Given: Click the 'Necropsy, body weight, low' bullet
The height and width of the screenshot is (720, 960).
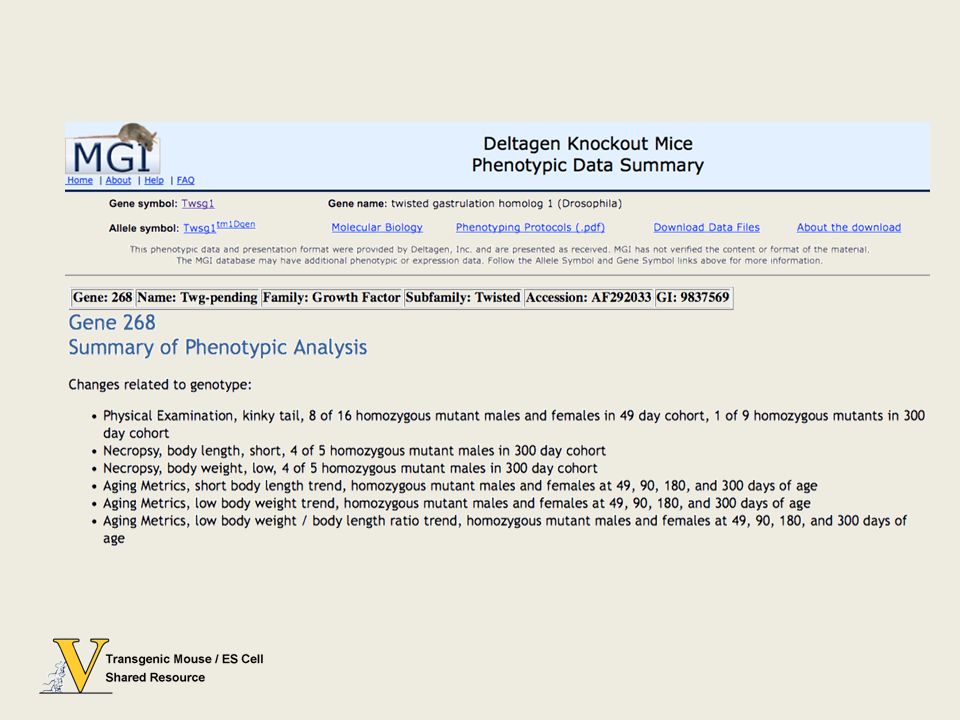Looking at the screenshot, I should click(x=350, y=468).
